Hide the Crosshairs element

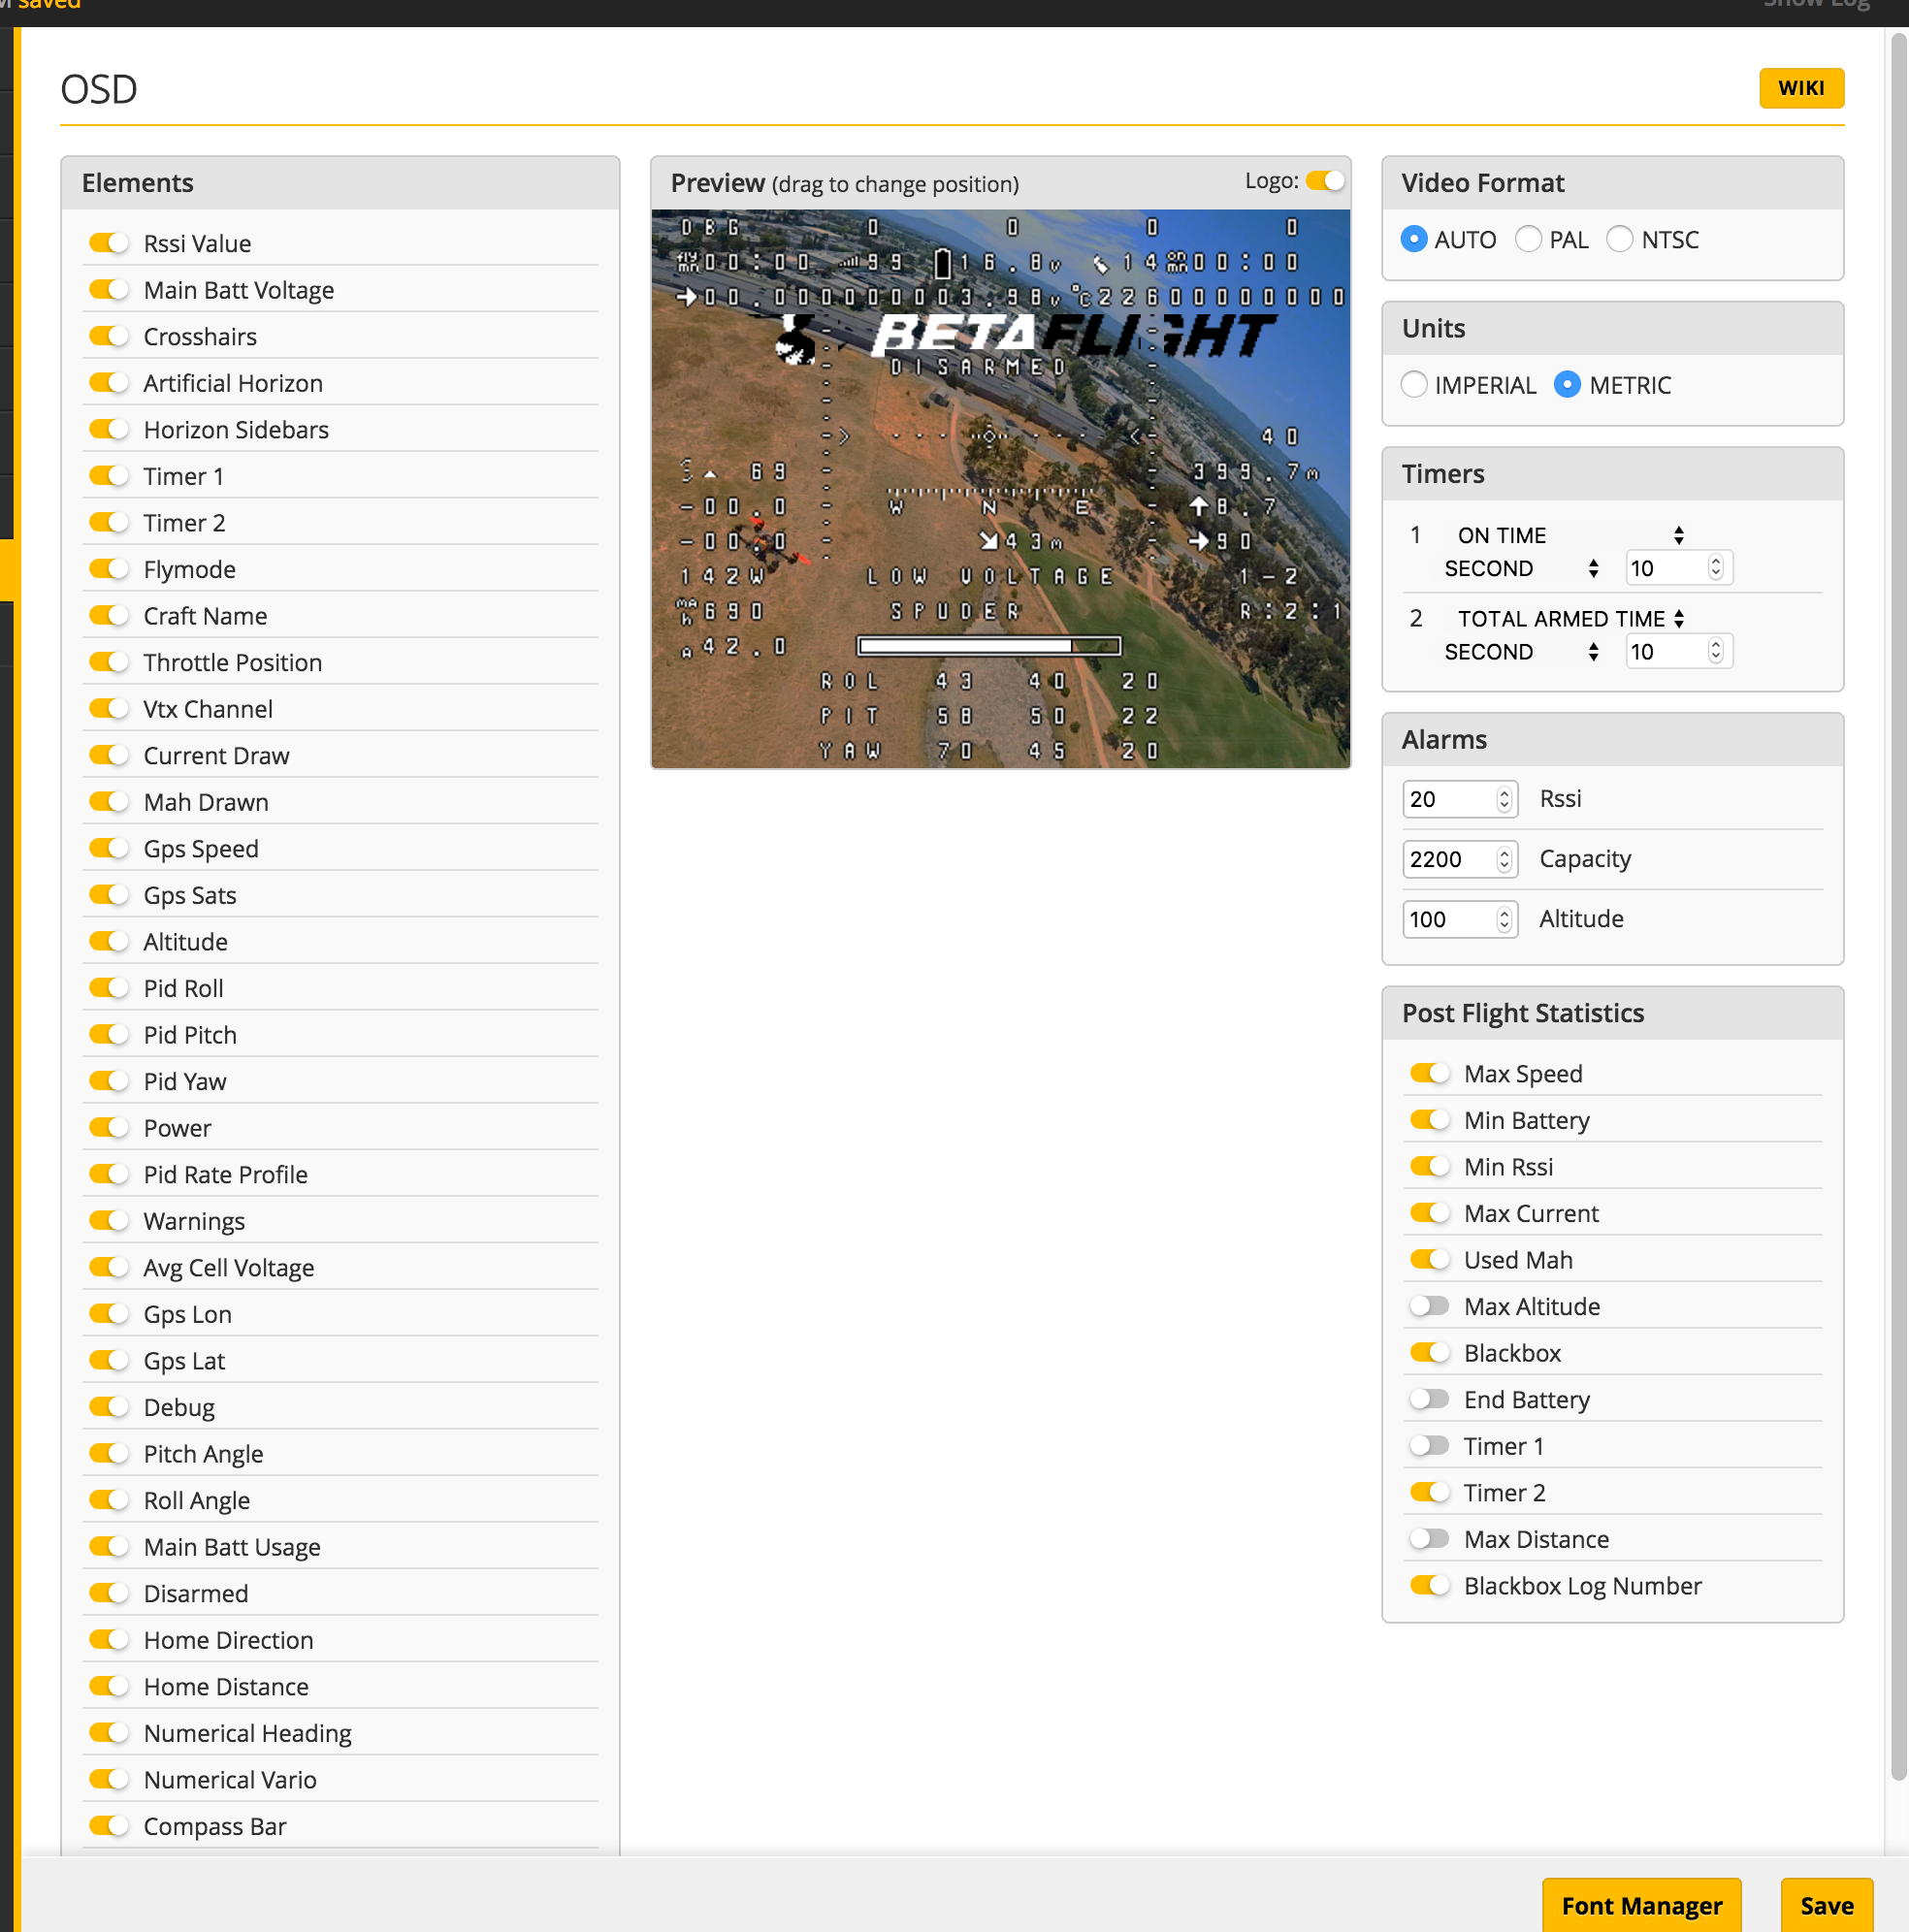(109, 336)
